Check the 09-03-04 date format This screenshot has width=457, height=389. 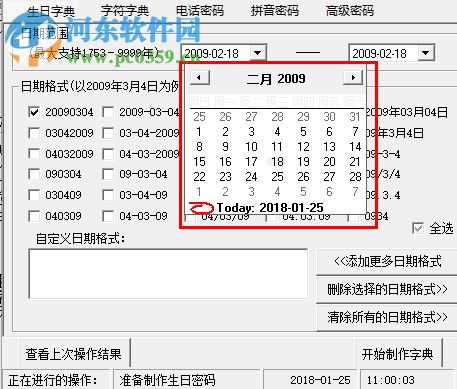pyautogui.click(x=108, y=174)
